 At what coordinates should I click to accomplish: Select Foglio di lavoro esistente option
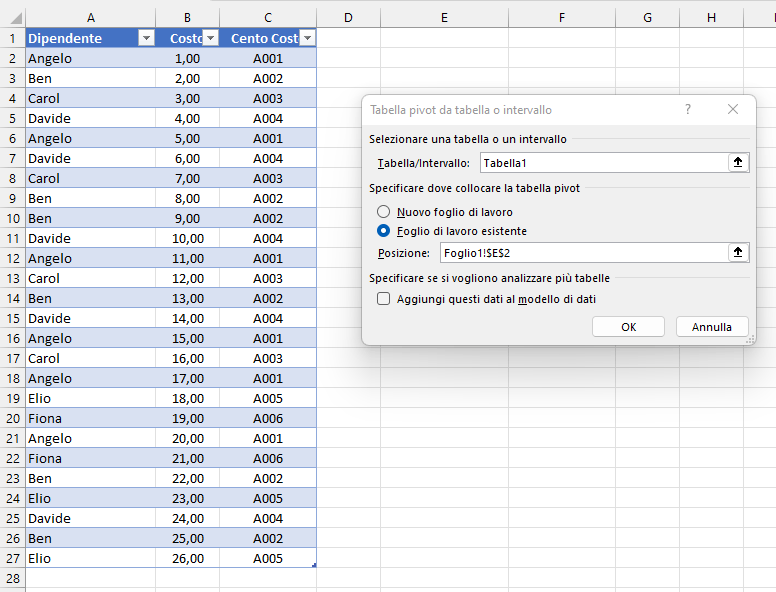coord(384,231)
